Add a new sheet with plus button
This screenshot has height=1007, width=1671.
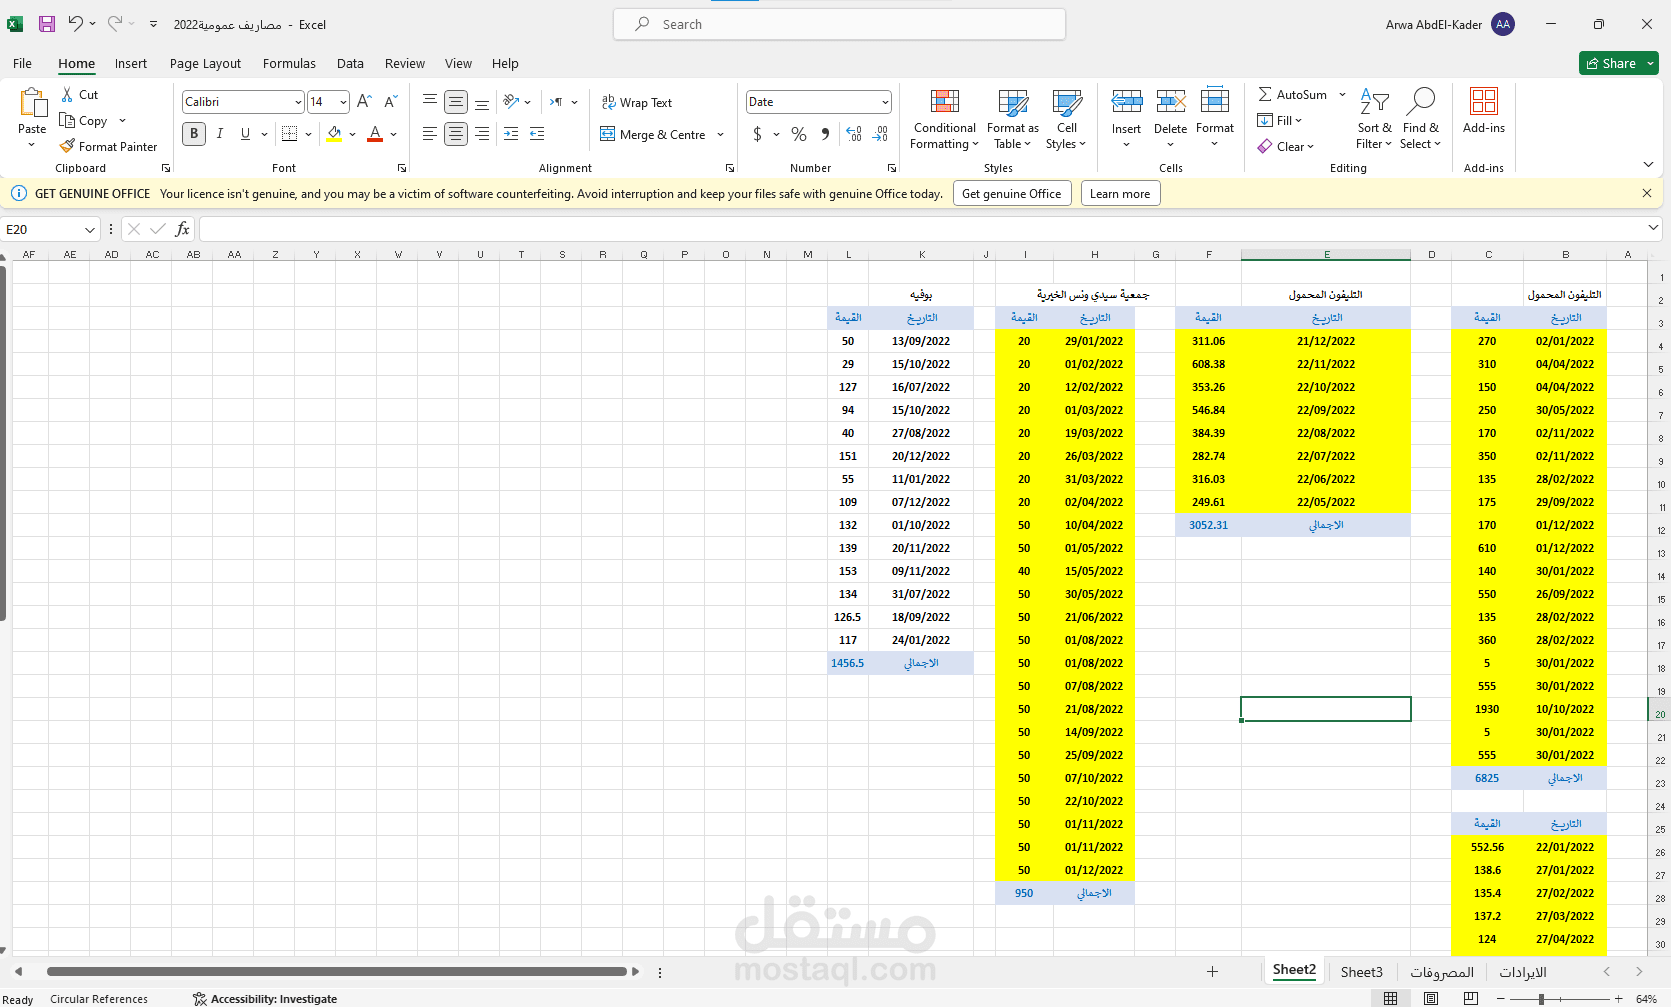tap(1212, 972)
